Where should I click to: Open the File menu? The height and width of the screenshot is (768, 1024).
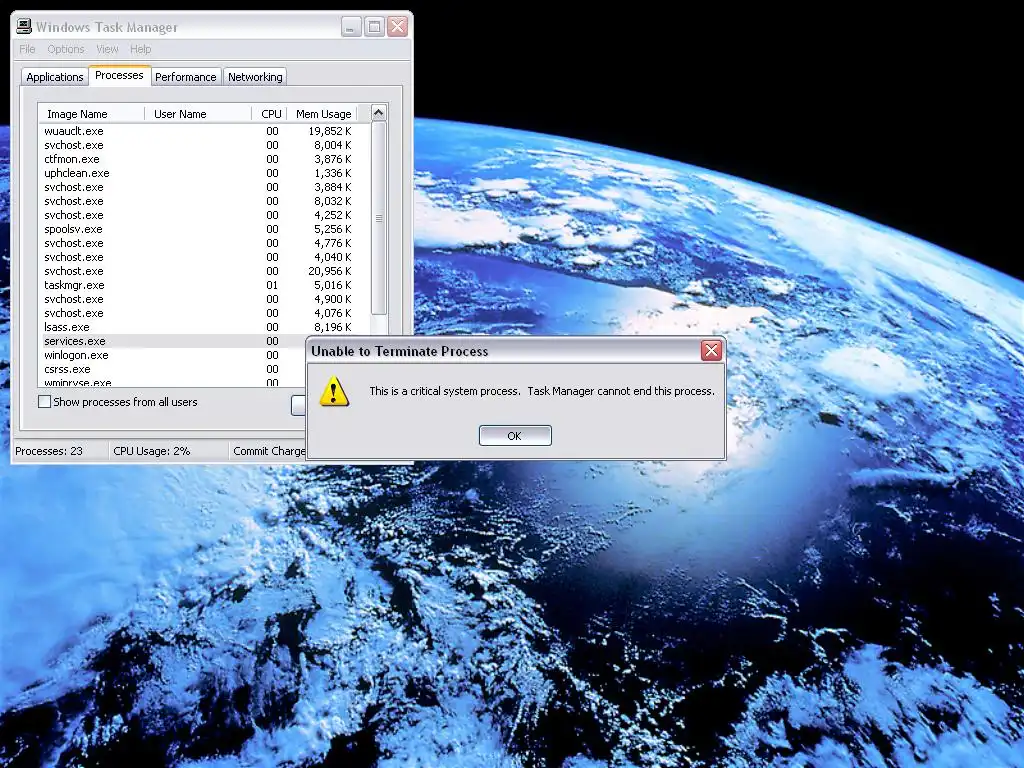click(x=27, y=49)
